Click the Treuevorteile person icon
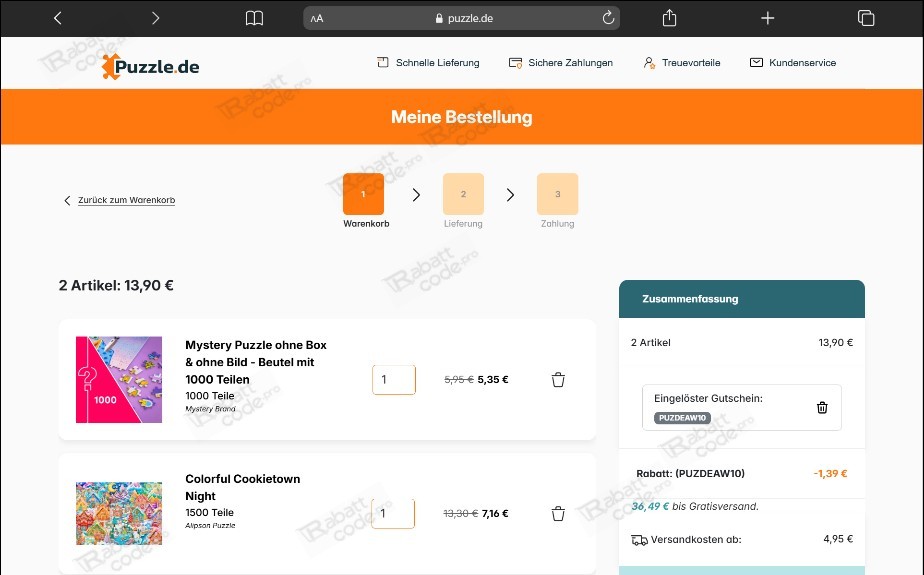Viewport: 924px width, 575px height. [649, 62]
